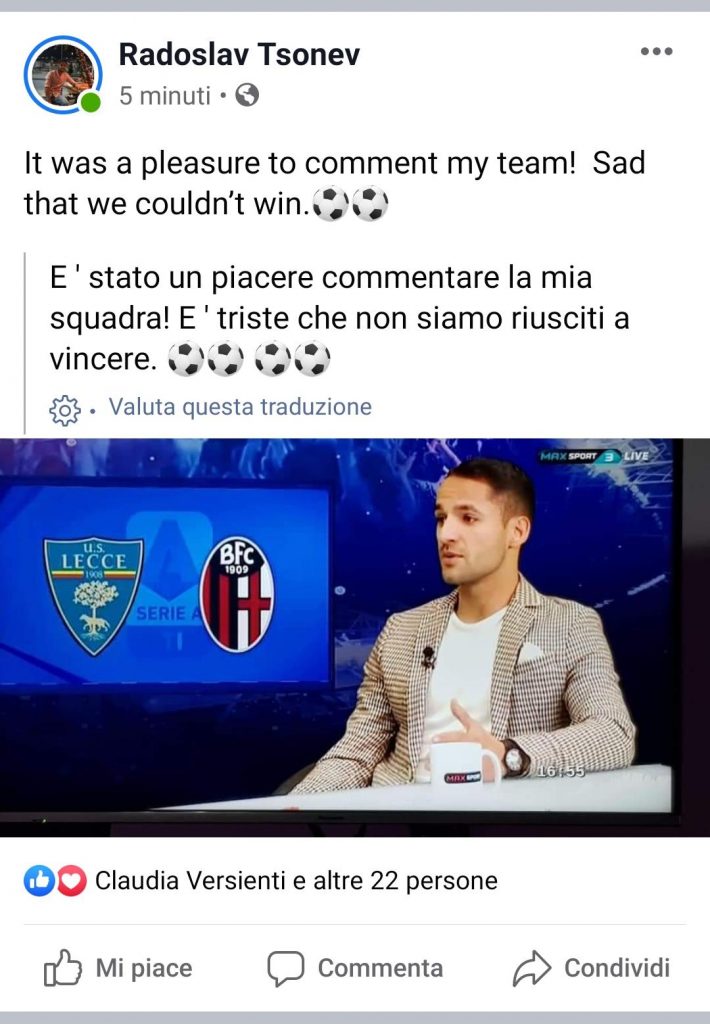Viewport: 710px width, 1024px height.
Task: View 'Claudia Versienti e altre 22 persone' reactions
Action: (x=296, y=881)
